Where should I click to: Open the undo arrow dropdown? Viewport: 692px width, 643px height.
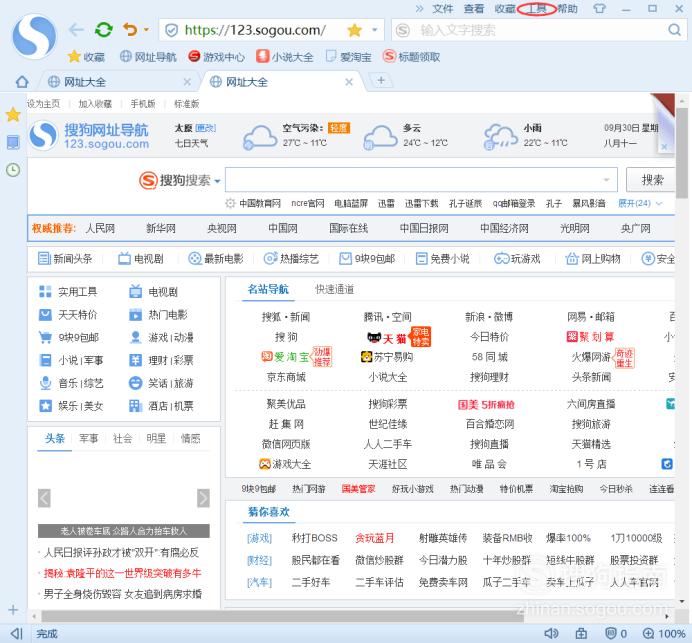pos(146,30)
